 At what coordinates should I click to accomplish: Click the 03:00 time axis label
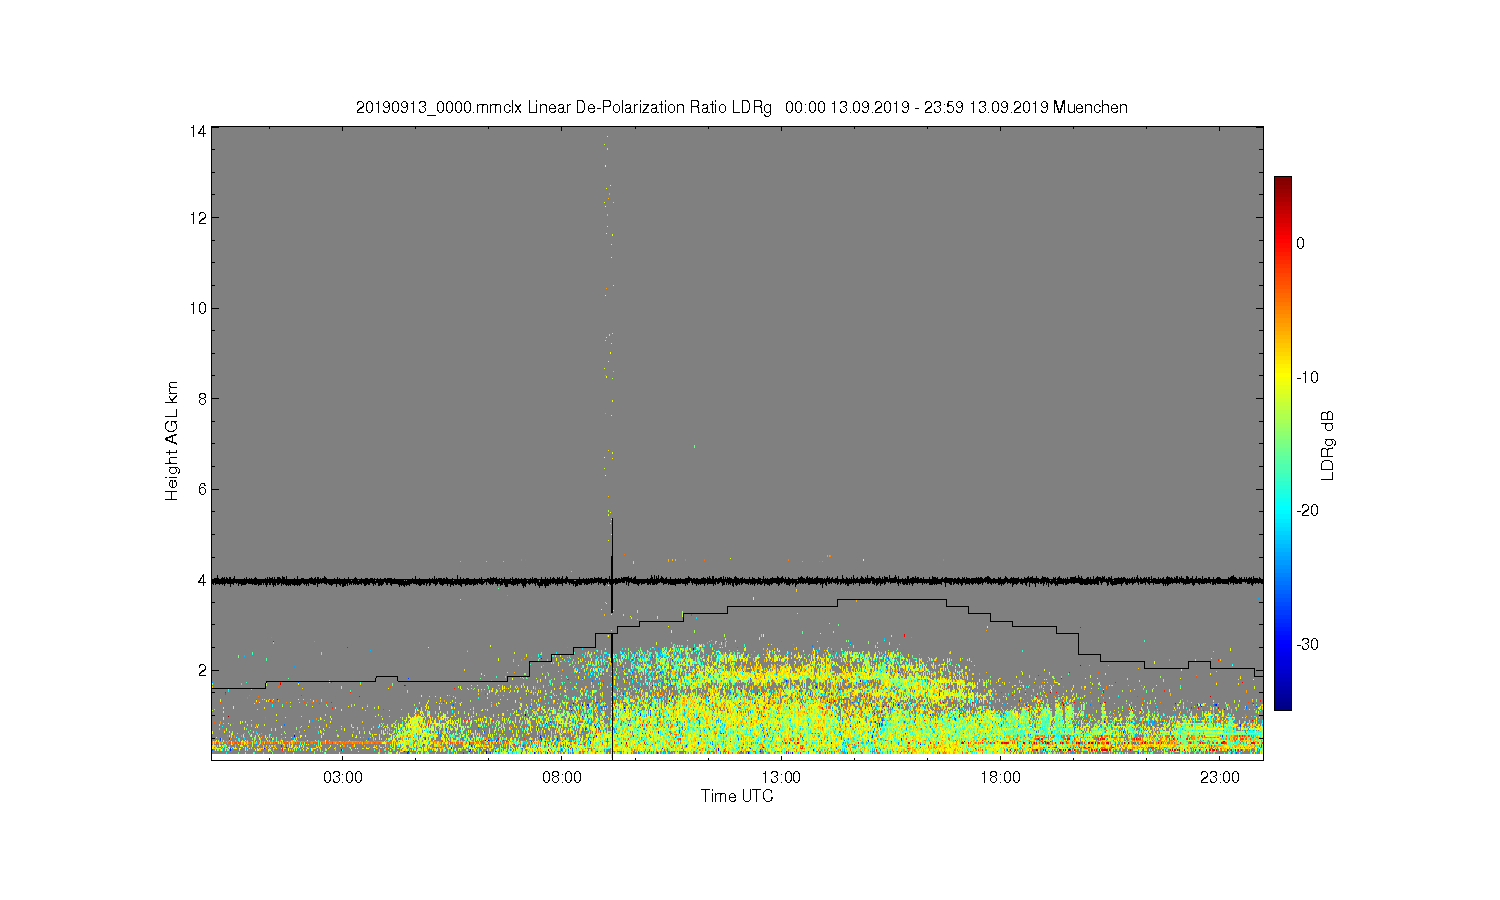[x=343, y=777]
